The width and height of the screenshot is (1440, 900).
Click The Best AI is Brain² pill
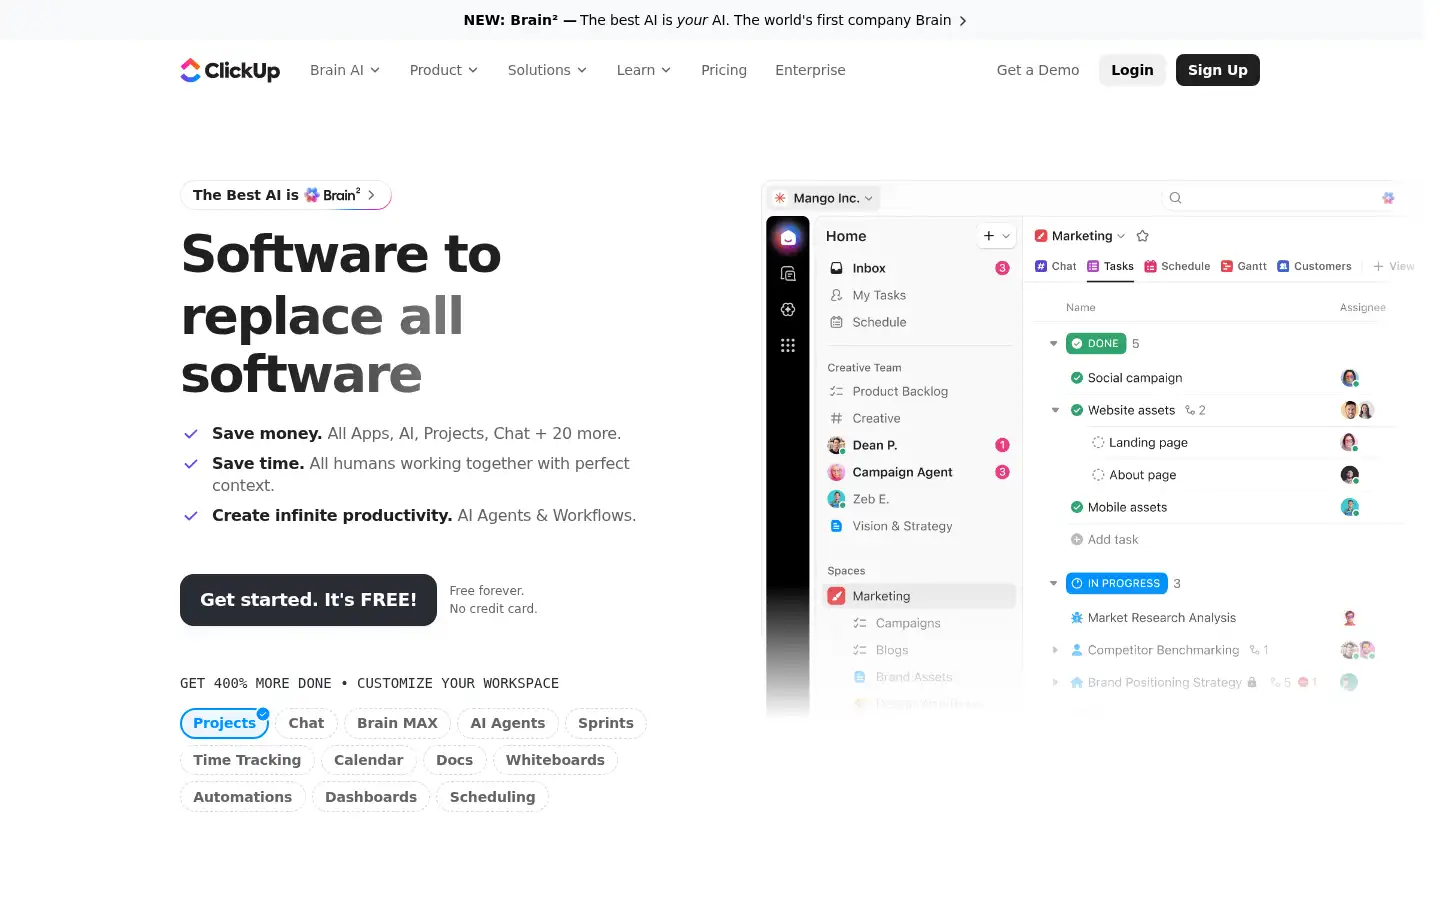[x=285, y=195]
